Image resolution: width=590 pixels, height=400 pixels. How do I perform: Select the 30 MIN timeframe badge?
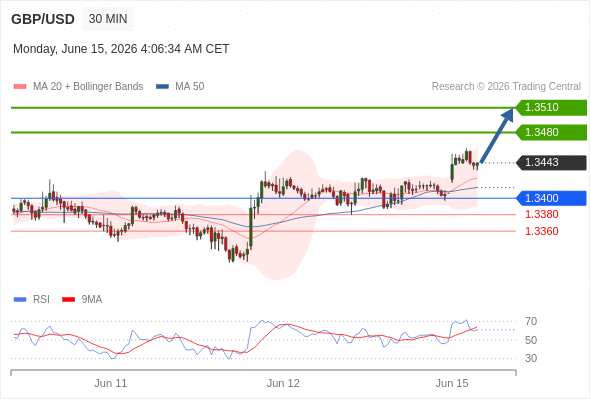click(x=108, y=19)
